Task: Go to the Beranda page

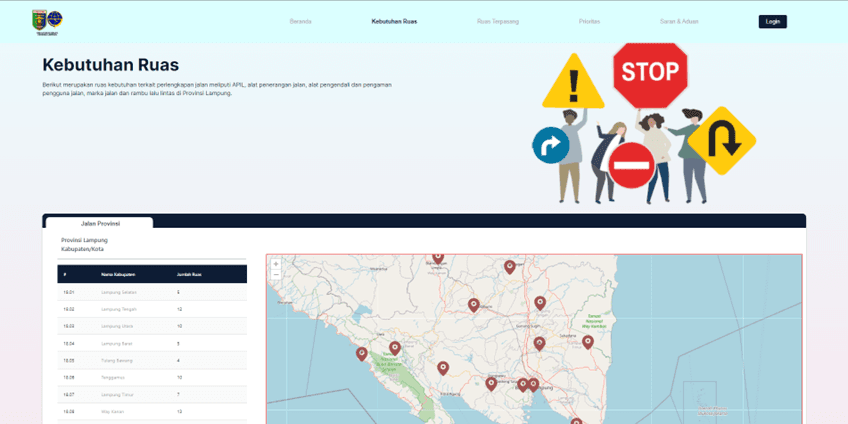Action: 300,22
